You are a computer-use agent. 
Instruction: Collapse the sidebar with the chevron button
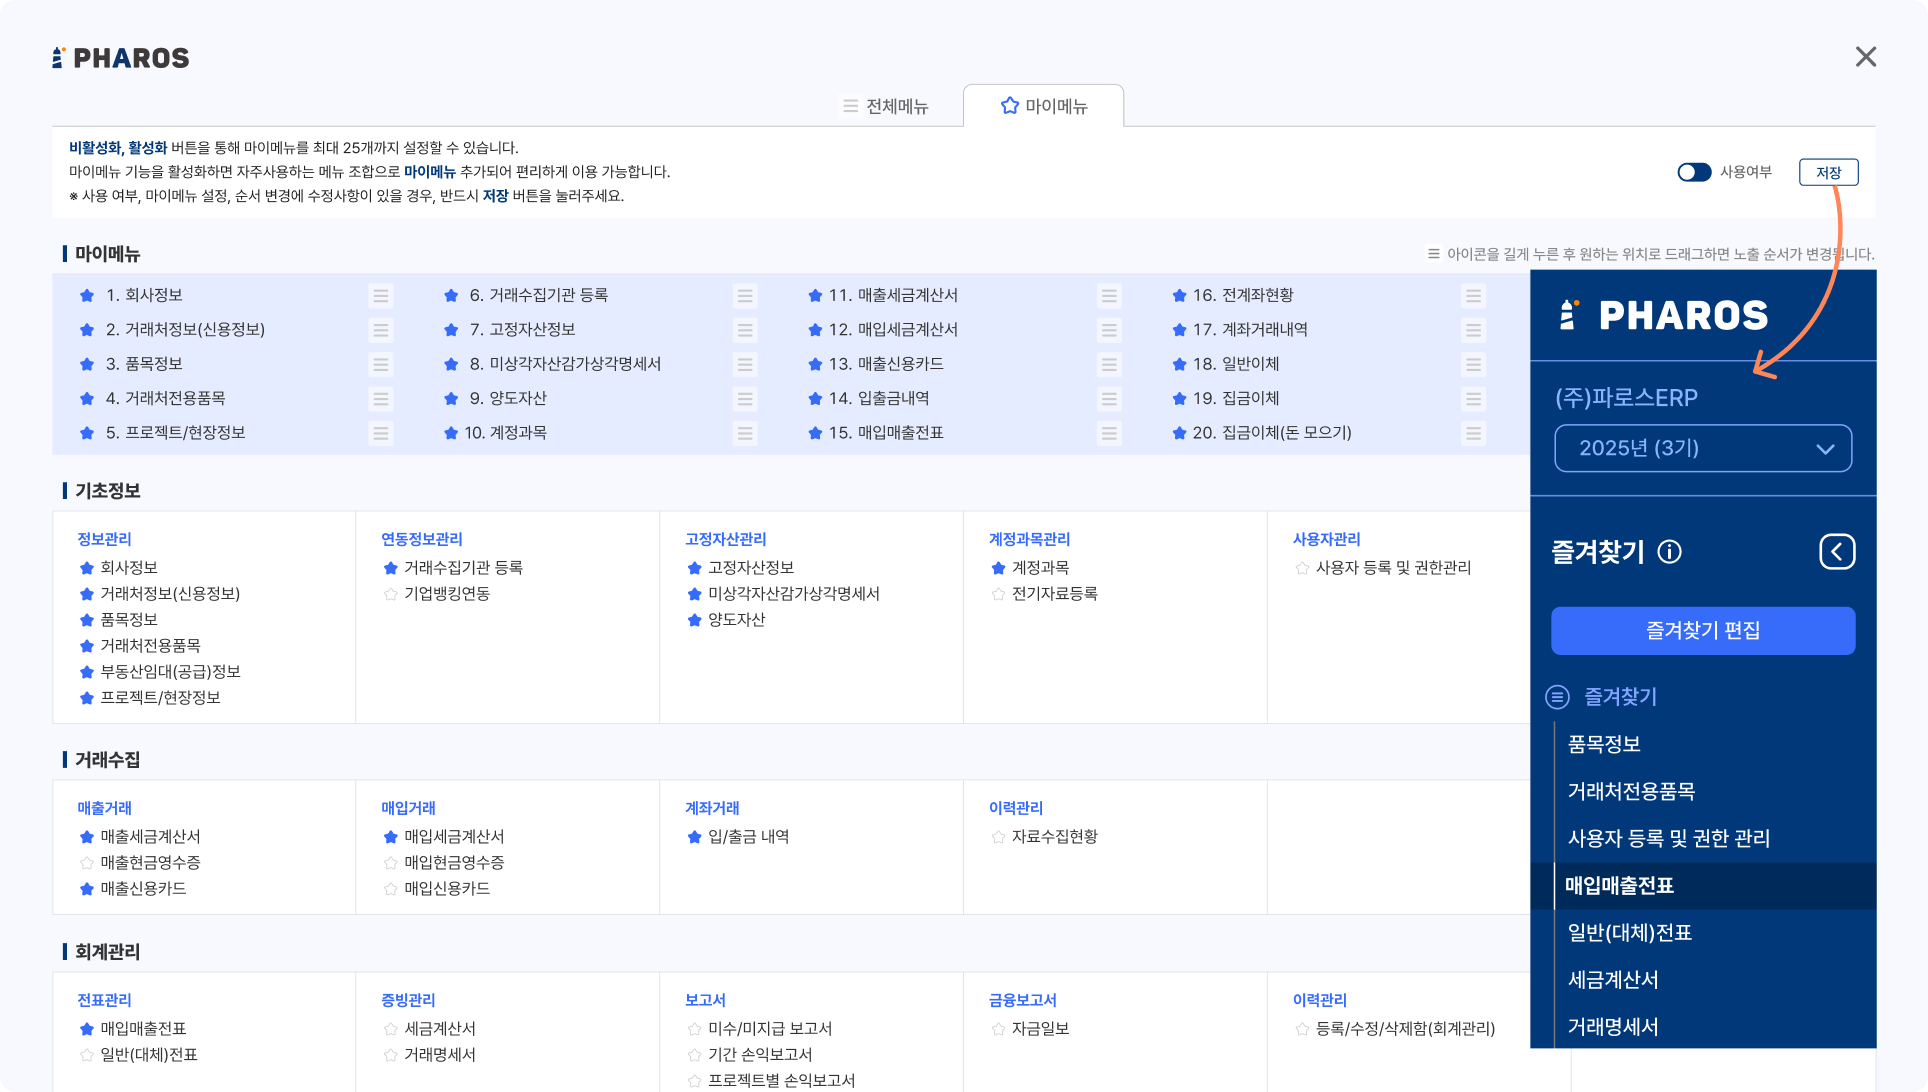click(x=1836, y=552)
